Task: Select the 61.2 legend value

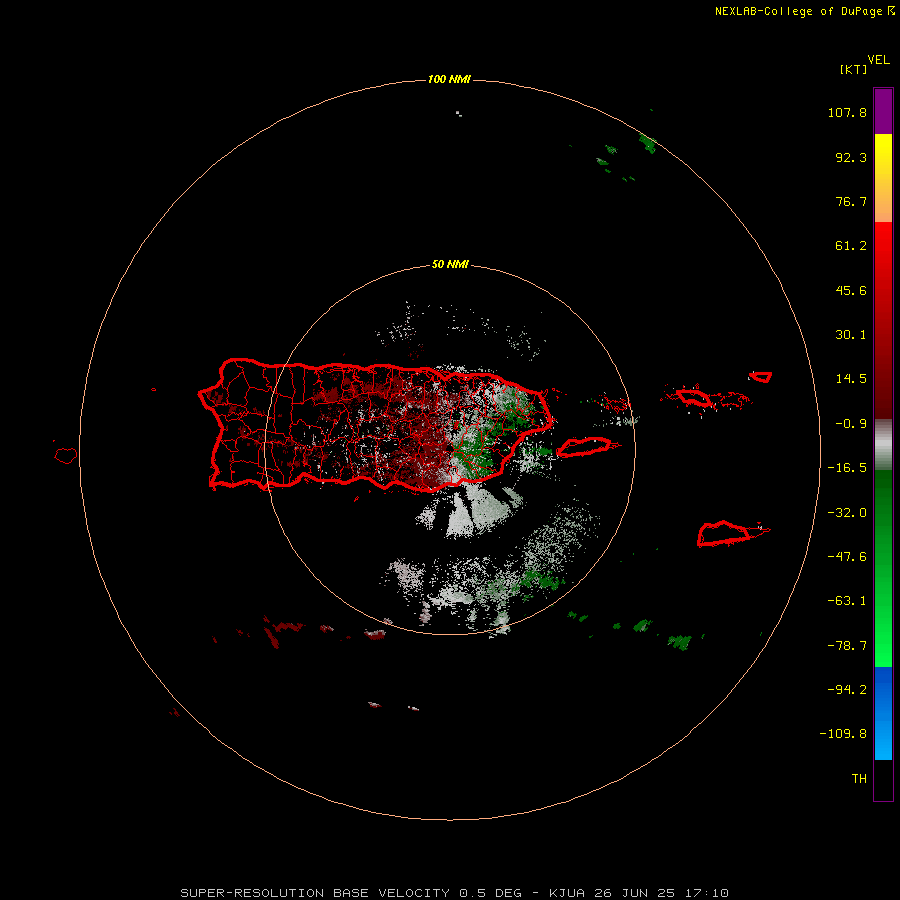Action: tap(851, 246)
